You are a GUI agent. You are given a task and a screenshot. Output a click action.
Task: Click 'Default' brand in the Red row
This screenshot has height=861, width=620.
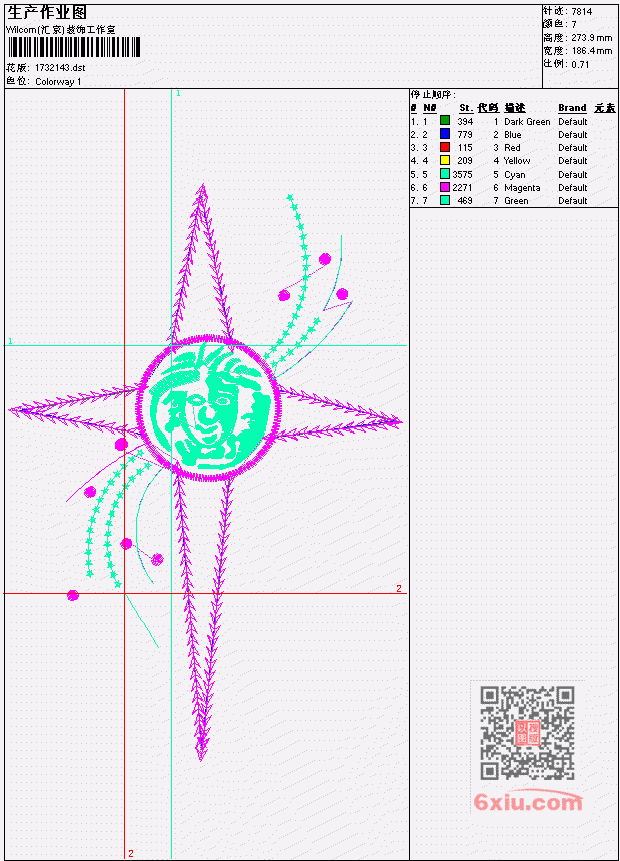pos(573,148)
